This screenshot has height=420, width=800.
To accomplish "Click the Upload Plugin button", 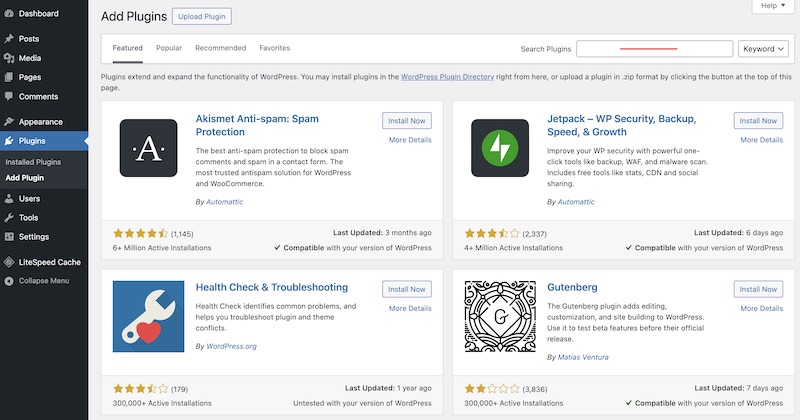I will click(x=202, y=16).
